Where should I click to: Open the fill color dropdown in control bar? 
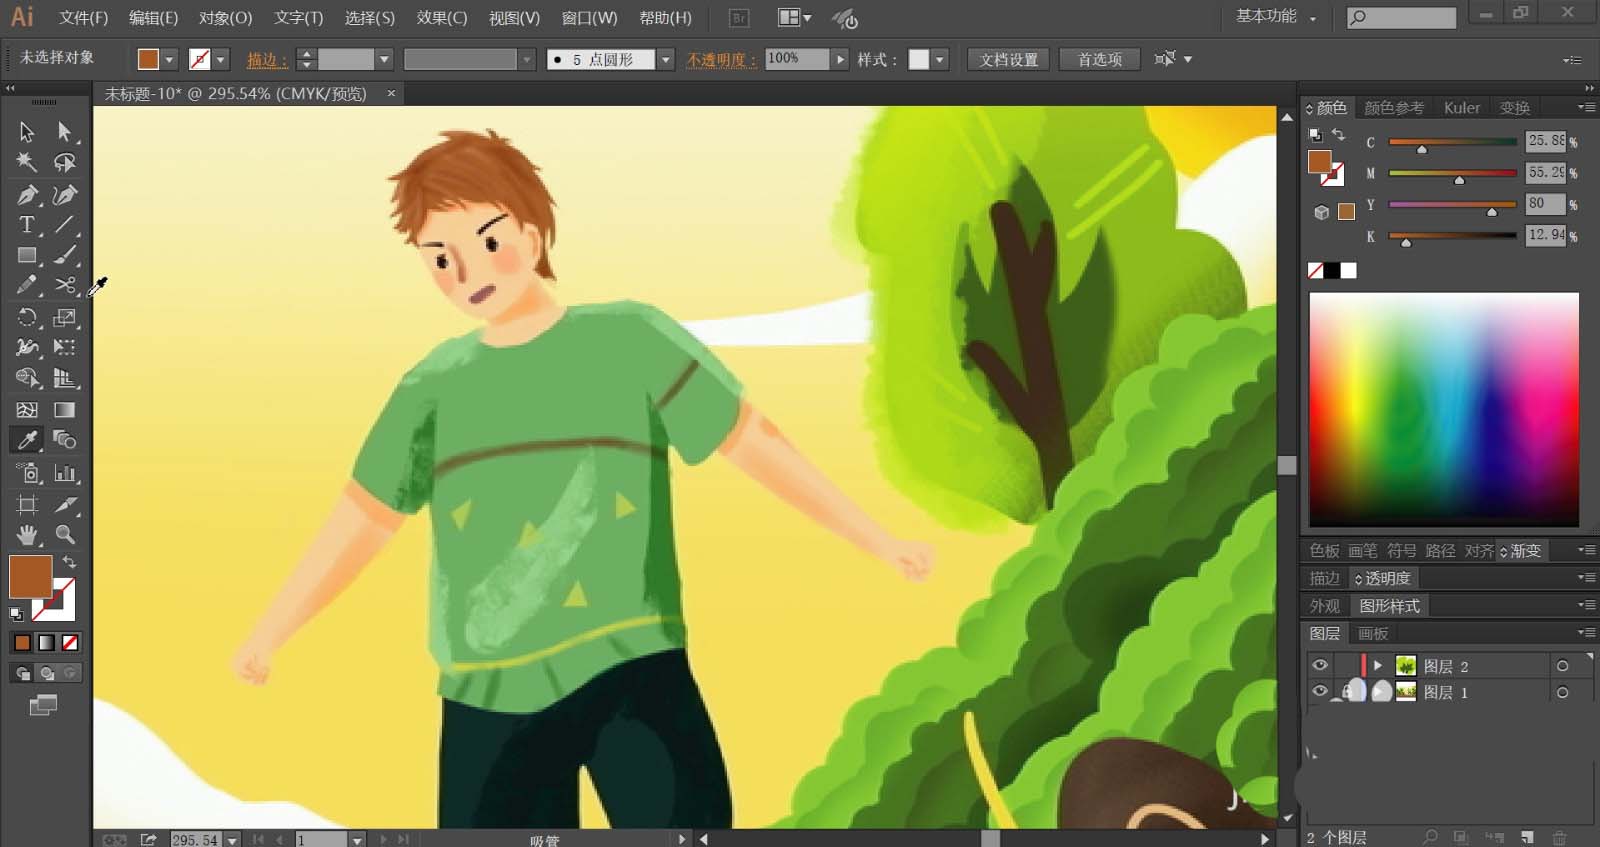pos(169,60)
